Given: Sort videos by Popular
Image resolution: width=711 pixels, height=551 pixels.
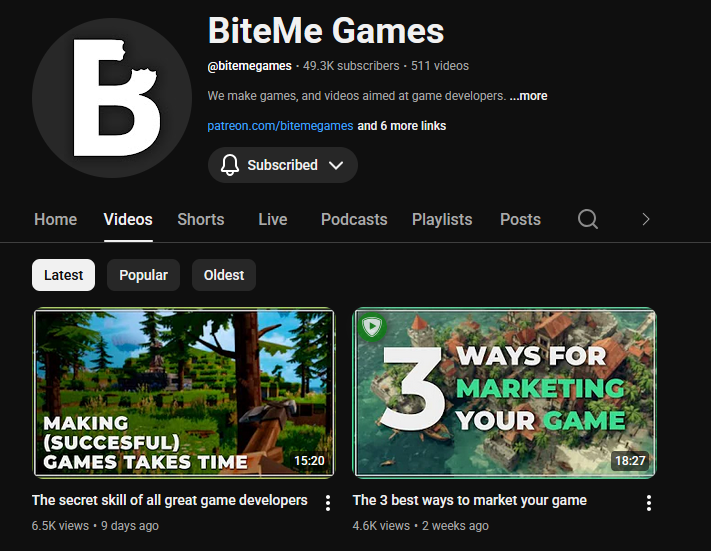Looking at the screenshot, I should coord(143,275).
